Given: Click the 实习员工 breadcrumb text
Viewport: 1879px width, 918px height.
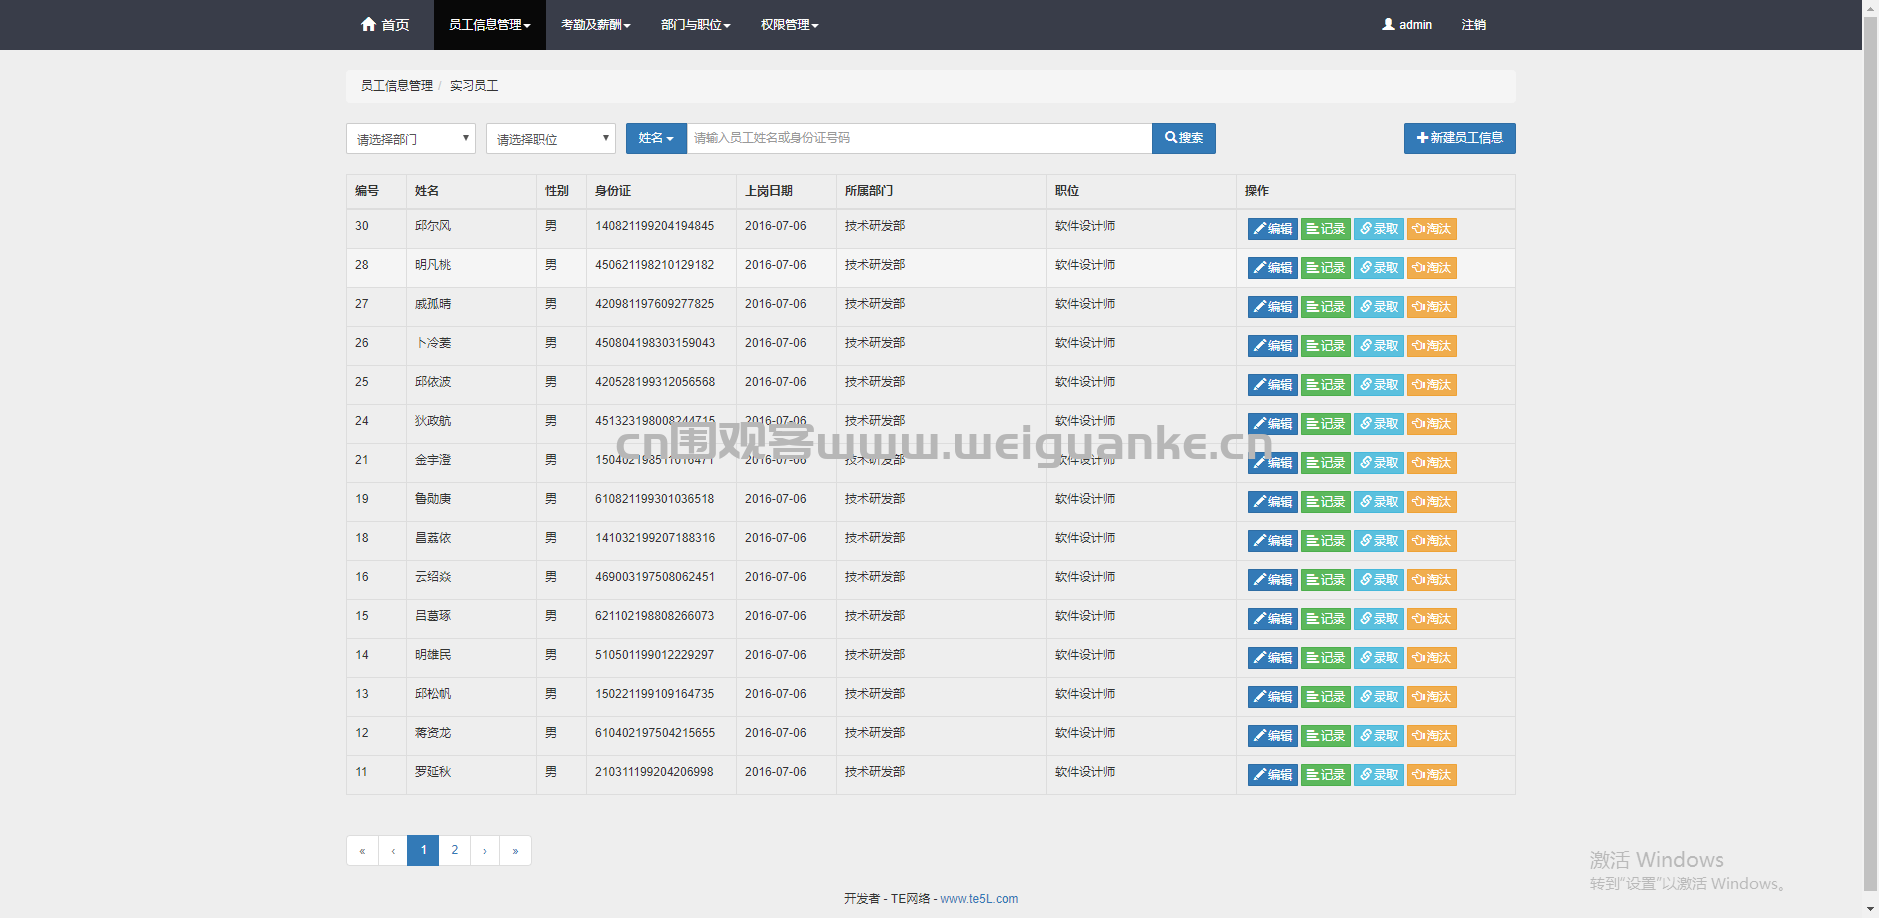Looking at the screenshot, I should (x=474, y=86).
